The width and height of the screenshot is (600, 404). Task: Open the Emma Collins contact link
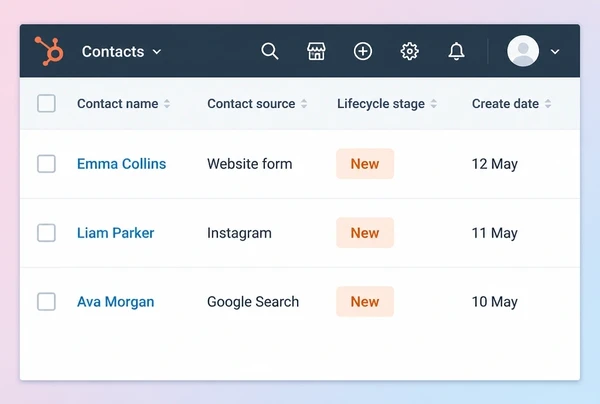(x=121, y=164)
